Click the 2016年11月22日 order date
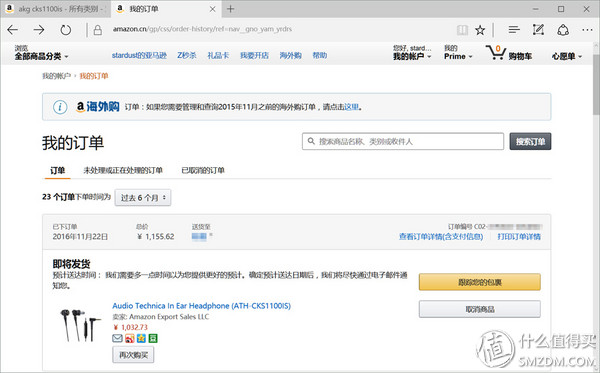Viewport: 600px width, 373px height. (80, 237)
